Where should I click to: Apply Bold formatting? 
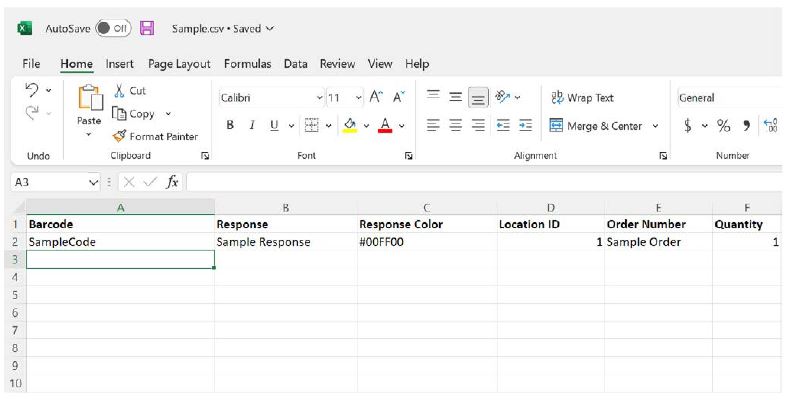point(230,126)
